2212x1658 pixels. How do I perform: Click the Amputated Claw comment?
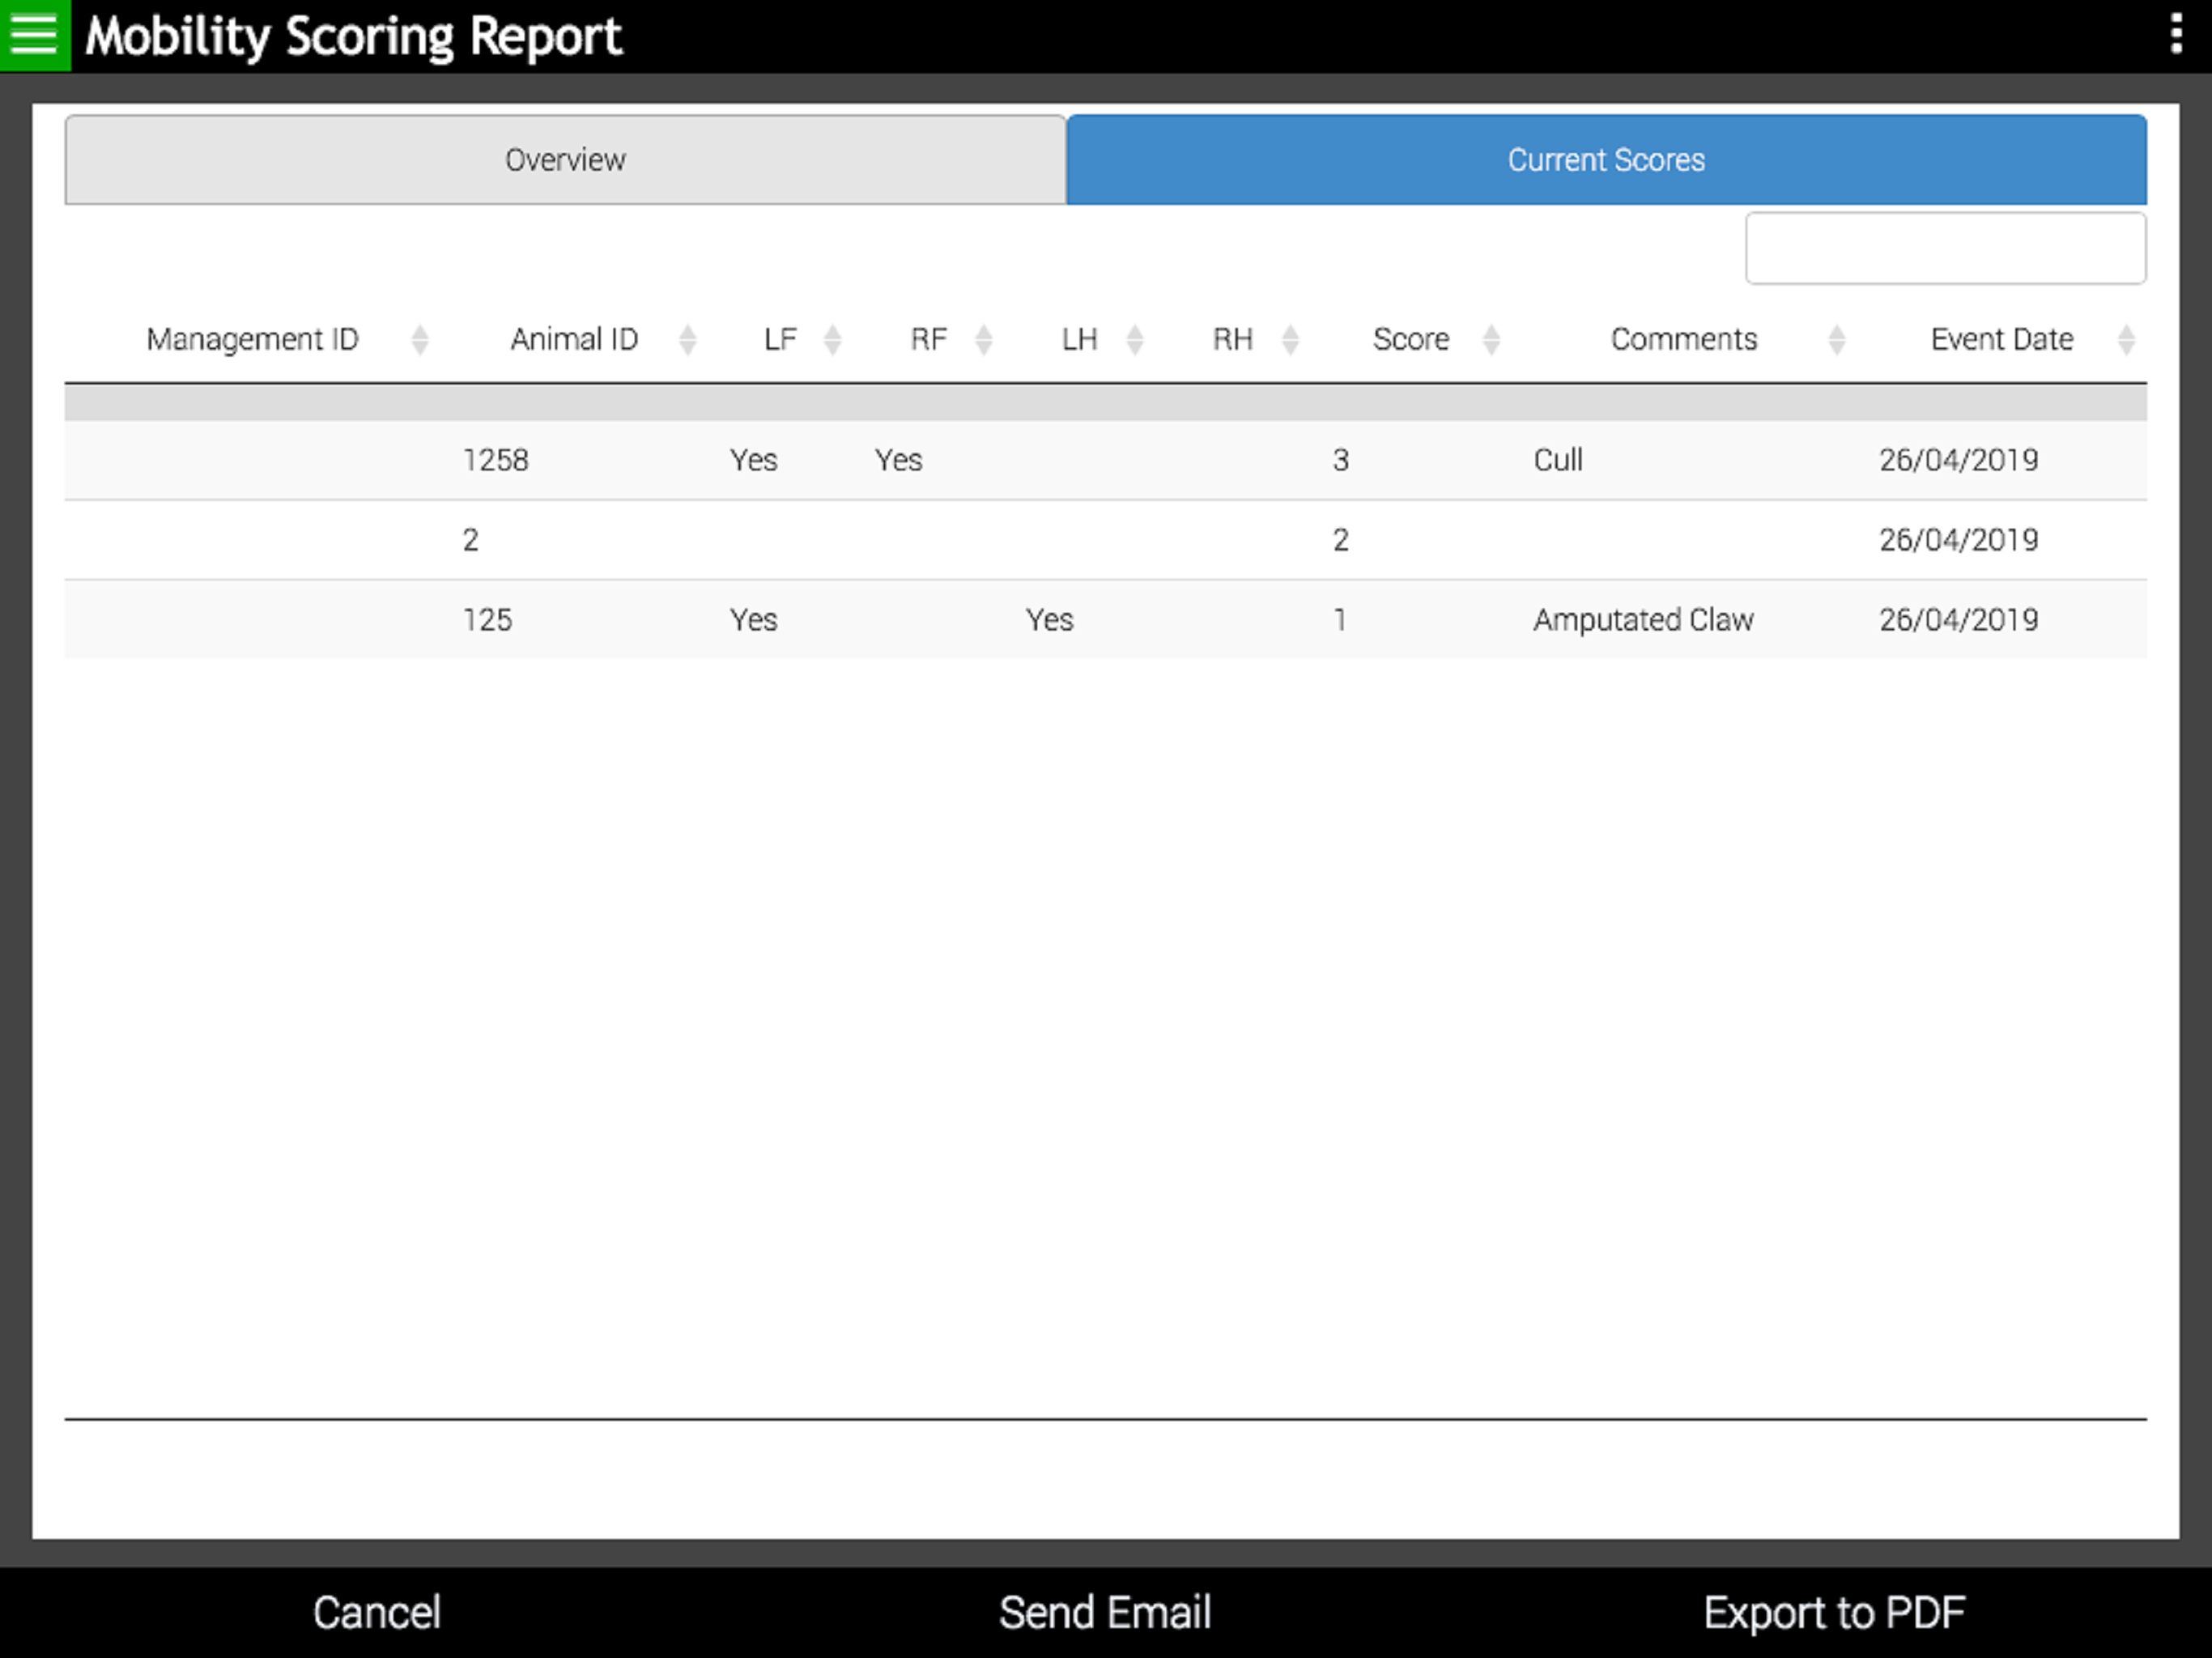[x=1643, y=620]
